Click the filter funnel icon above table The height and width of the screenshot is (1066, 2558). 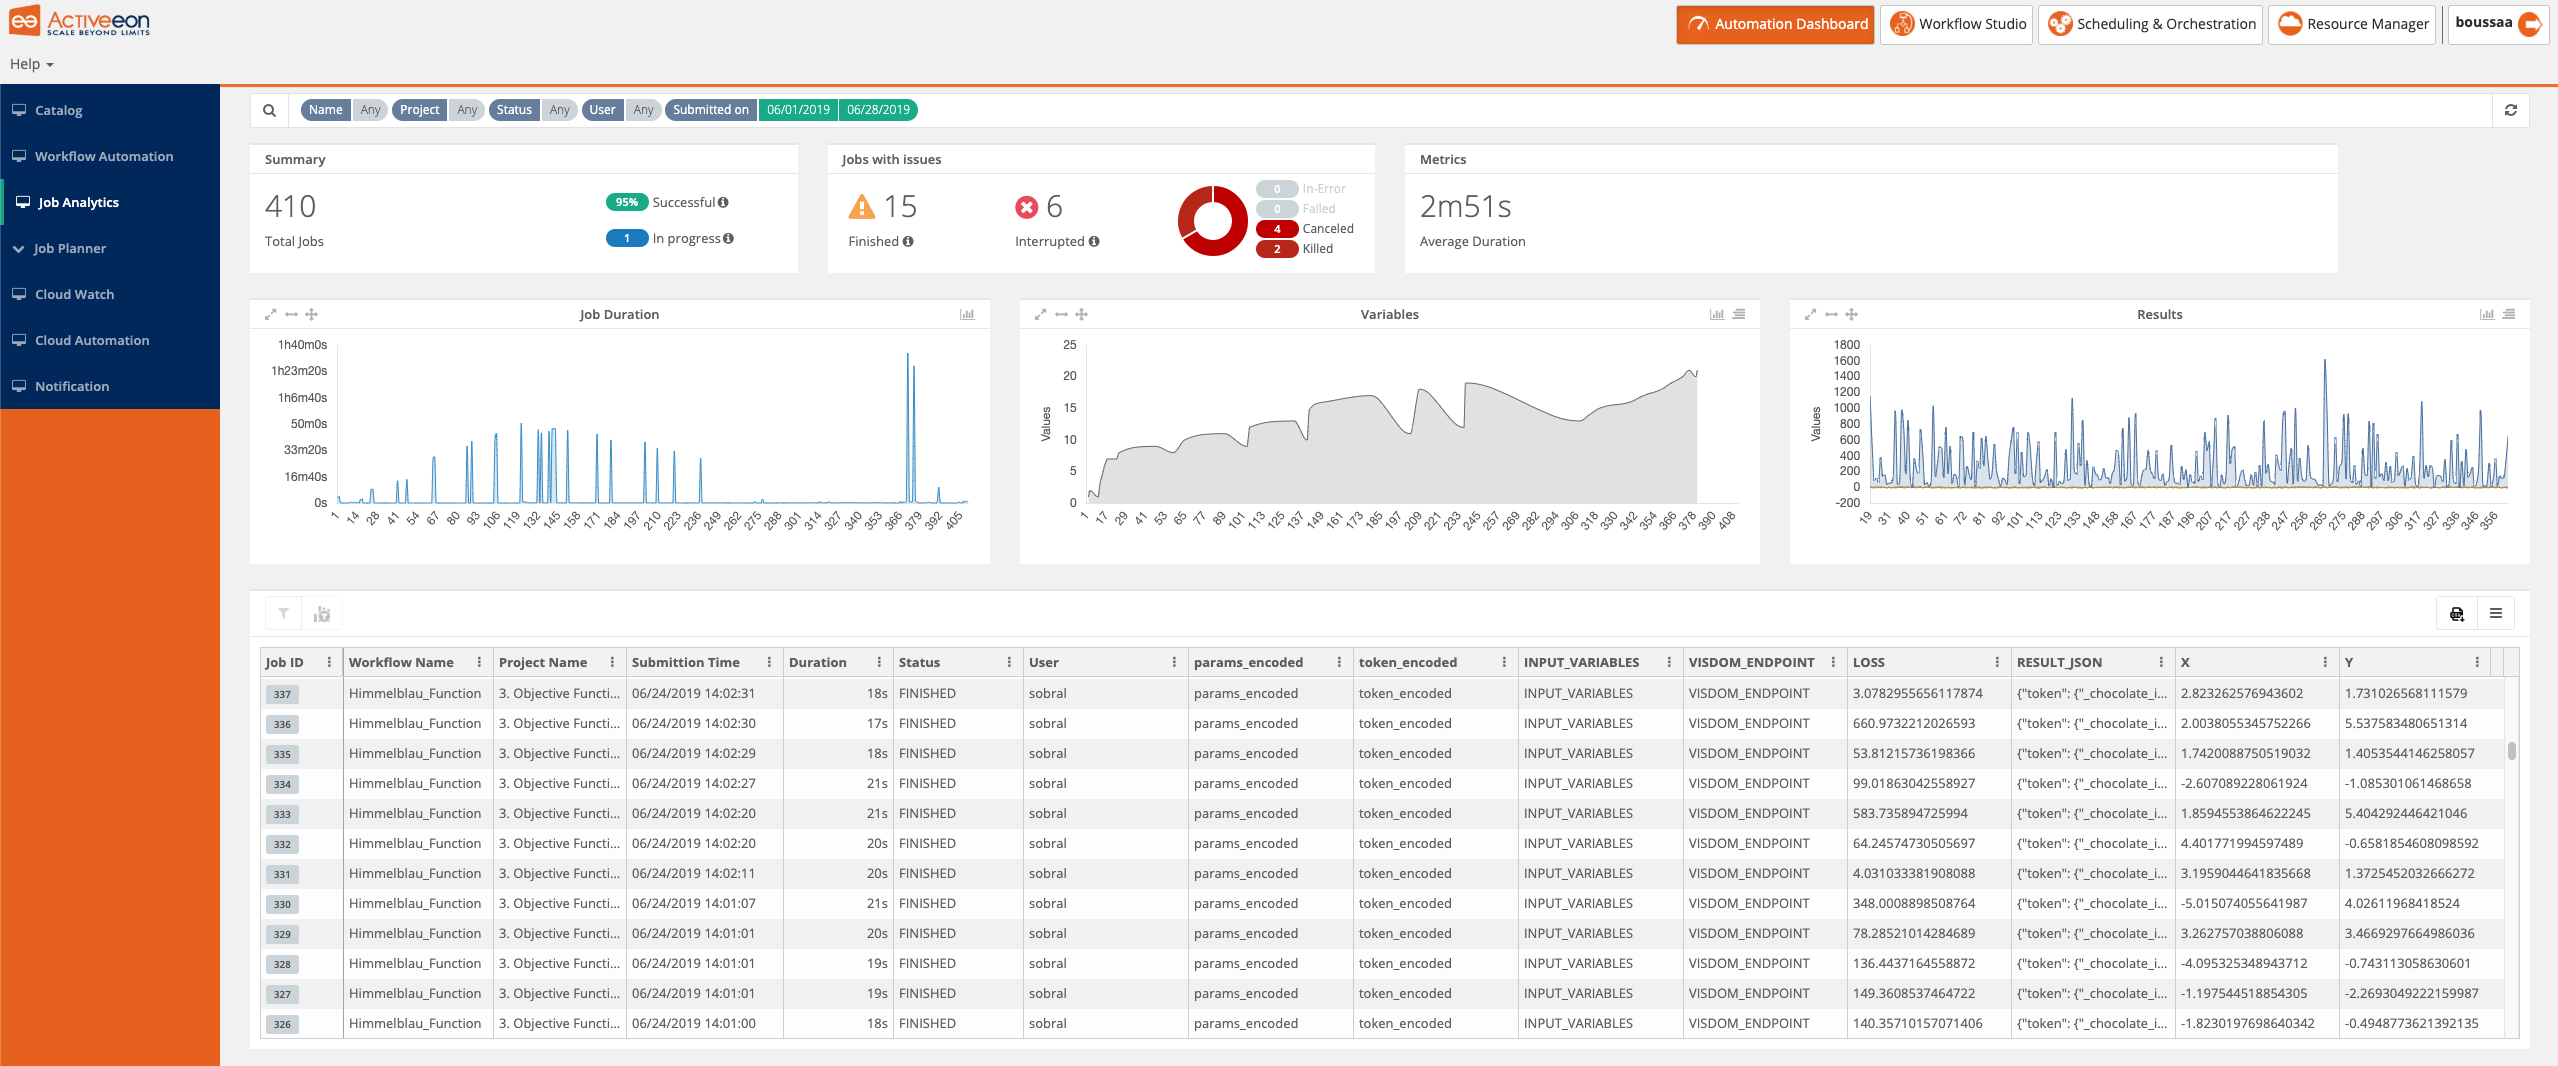coord(284,613)
